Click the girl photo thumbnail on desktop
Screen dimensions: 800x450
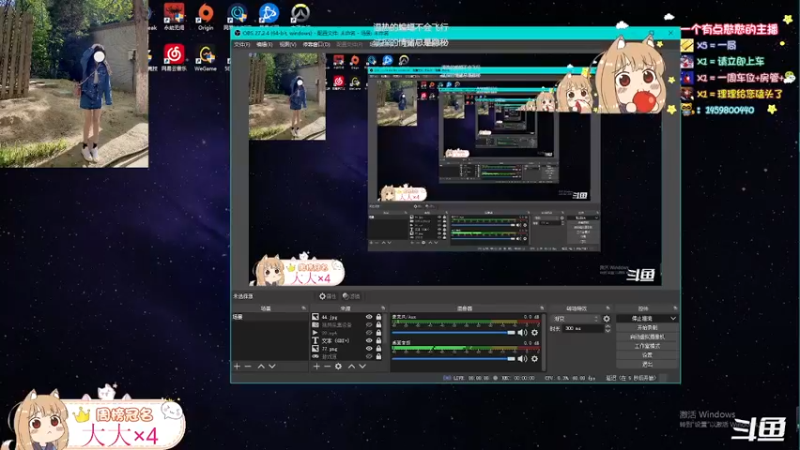point(74,84)
